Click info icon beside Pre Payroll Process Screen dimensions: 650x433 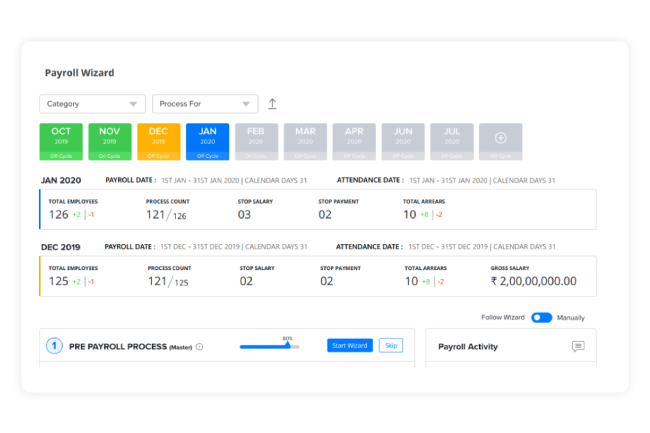coord(199,347)
